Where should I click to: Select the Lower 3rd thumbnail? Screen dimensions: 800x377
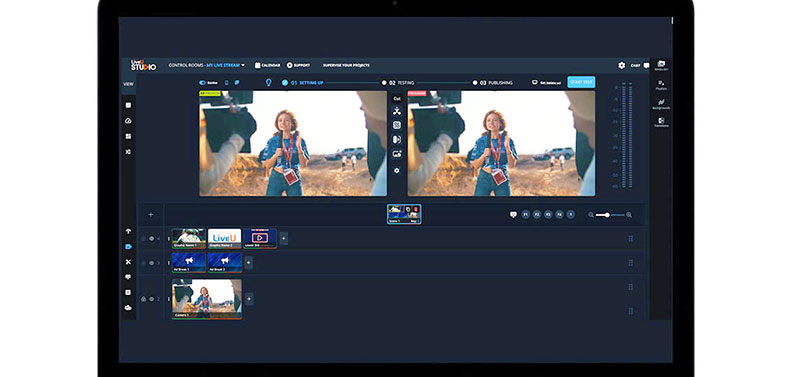pyautogui.click(x=260, y=238)
